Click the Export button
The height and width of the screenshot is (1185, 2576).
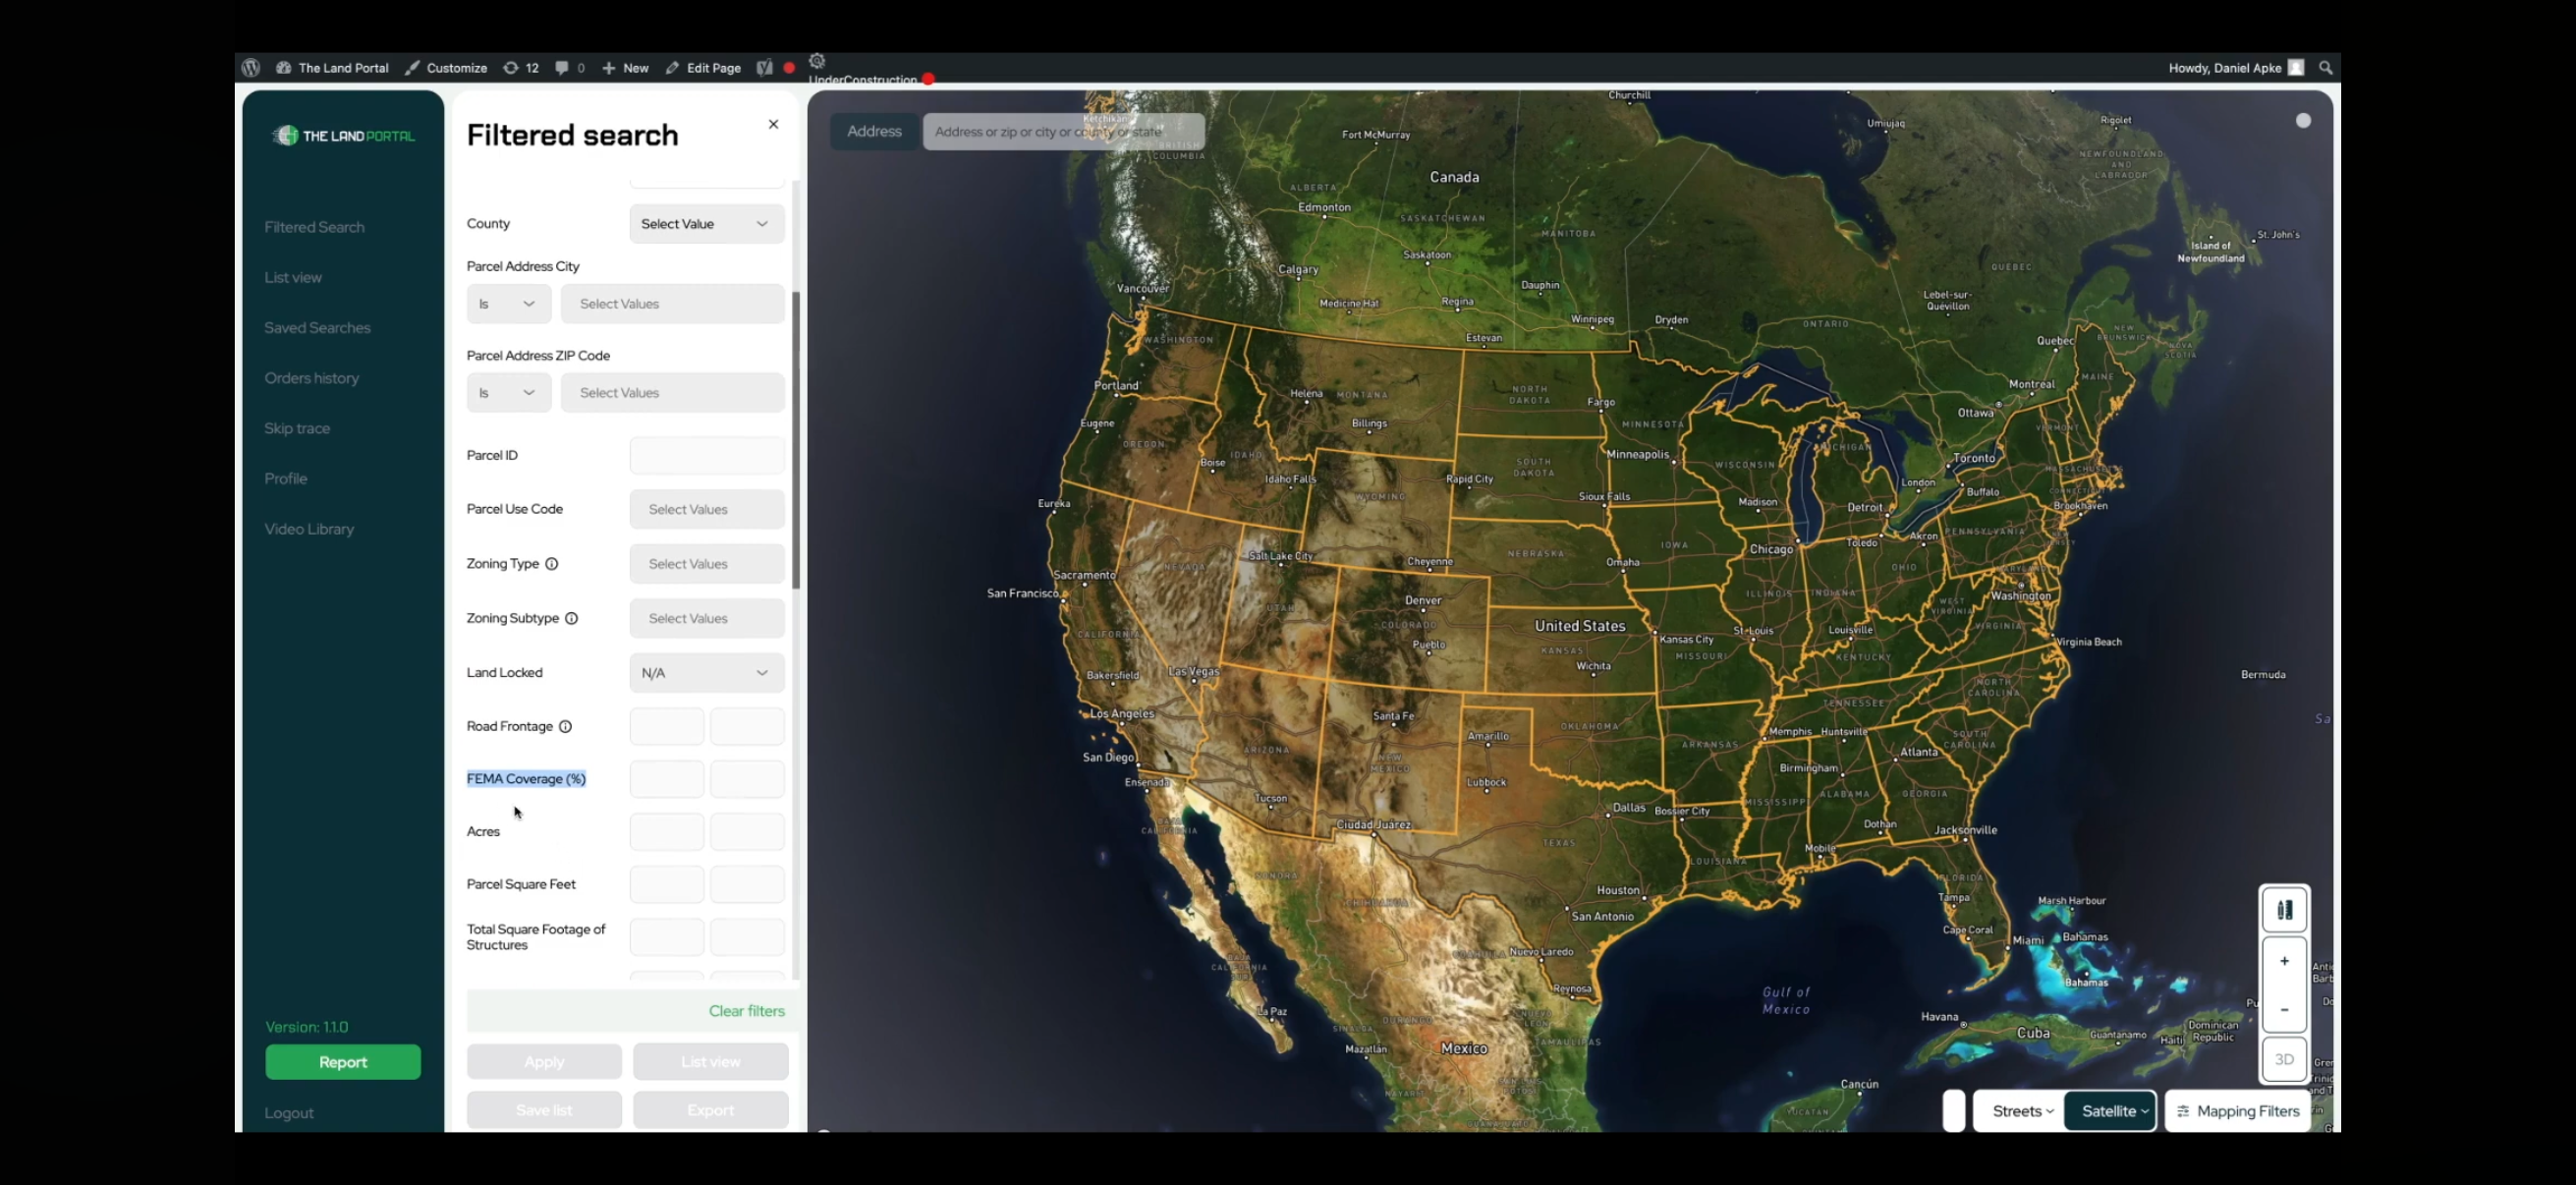[x=711, y=1110]
